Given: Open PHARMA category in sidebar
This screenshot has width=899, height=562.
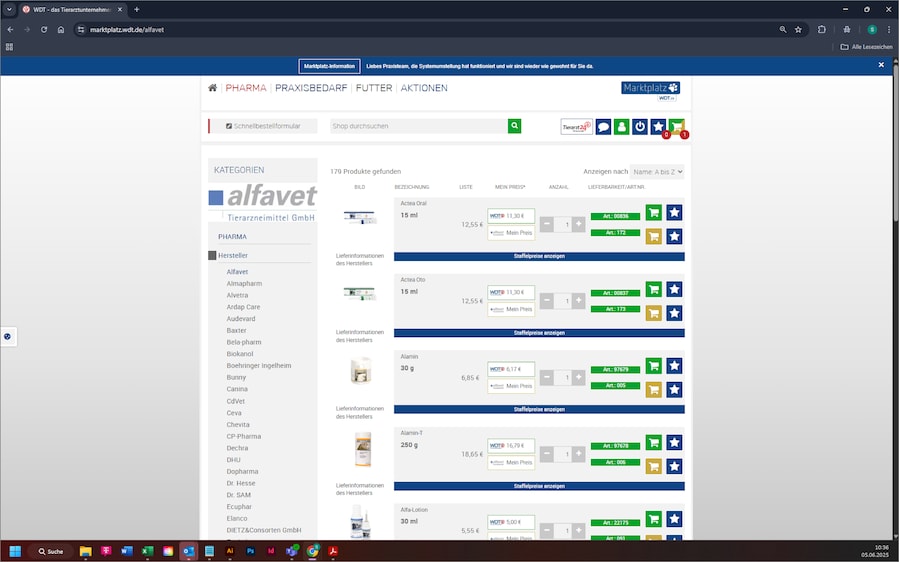Looking at the screenshot, I should click(x=232, y=236).
